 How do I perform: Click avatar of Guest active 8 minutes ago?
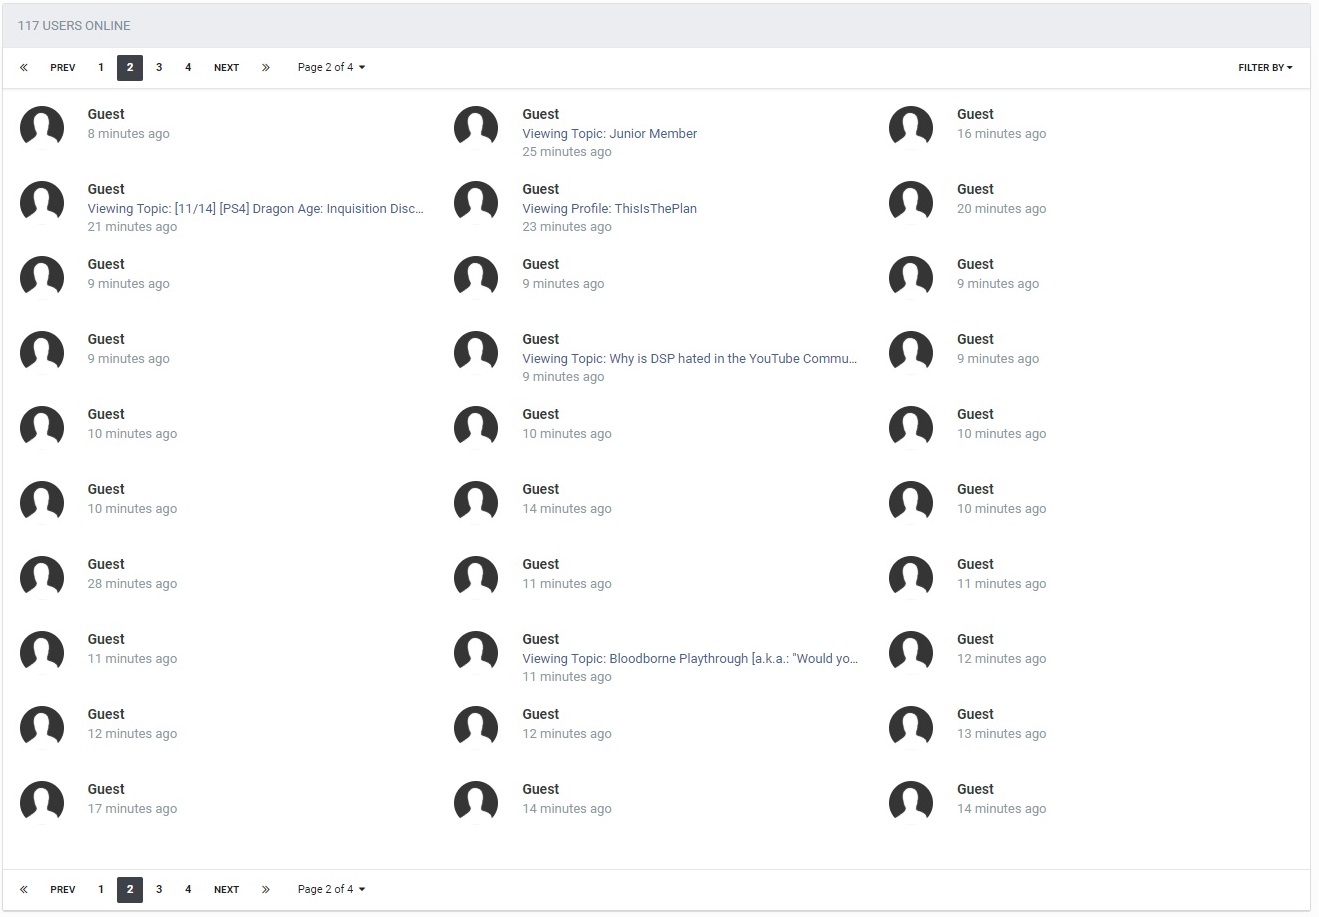click(42, 128)
